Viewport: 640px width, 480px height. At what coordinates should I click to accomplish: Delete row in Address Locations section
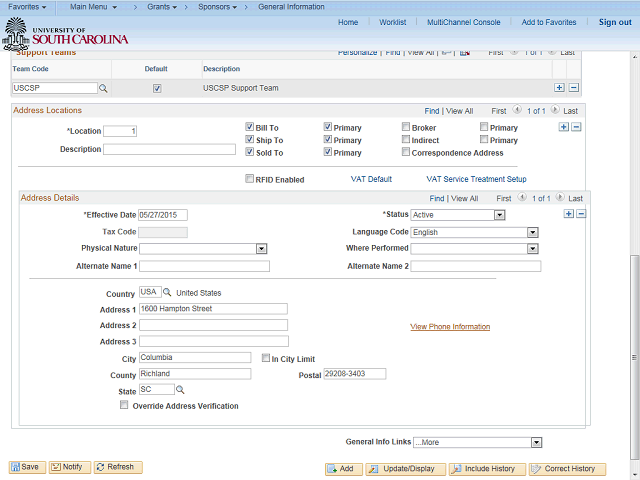point(576,127)
